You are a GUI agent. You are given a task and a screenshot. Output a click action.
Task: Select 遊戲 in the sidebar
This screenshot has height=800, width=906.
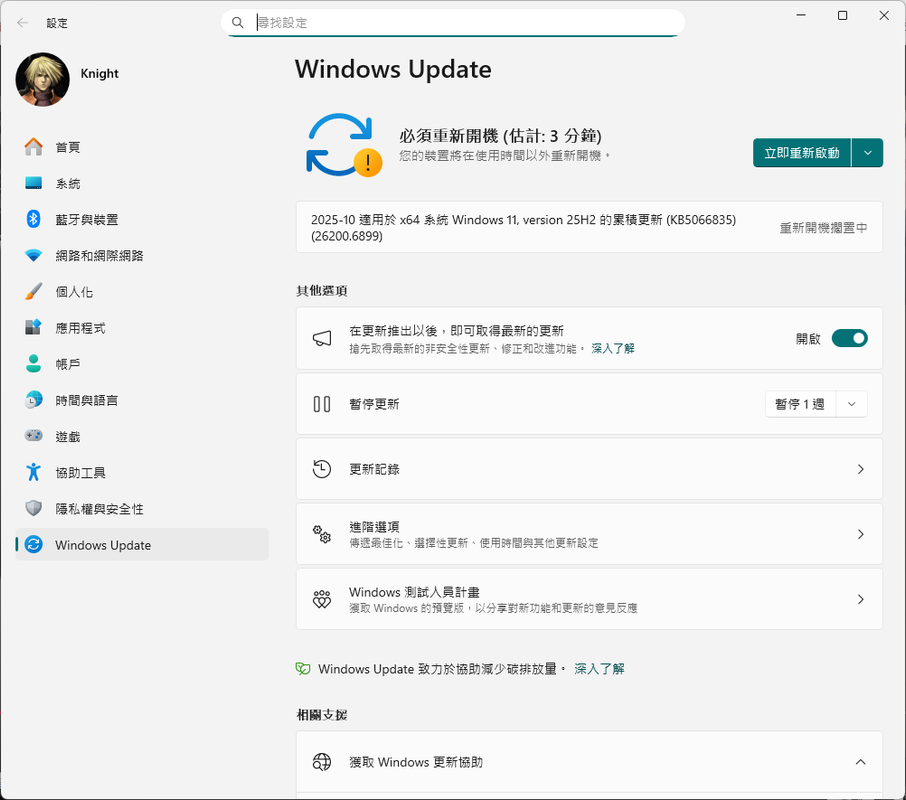(x=142, y=436)
